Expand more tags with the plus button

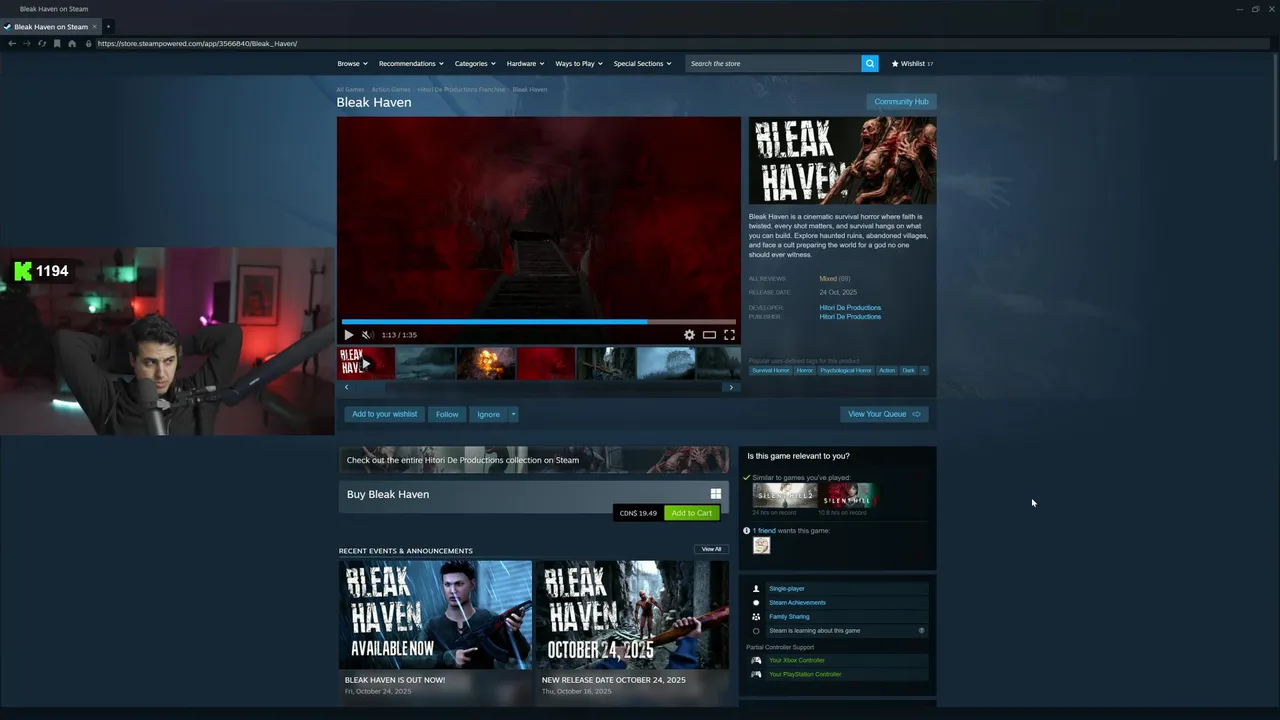tap(923, 370)
